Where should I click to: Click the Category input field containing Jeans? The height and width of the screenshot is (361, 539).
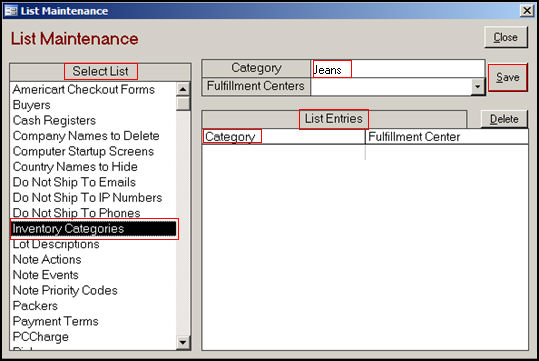point(398,69)
